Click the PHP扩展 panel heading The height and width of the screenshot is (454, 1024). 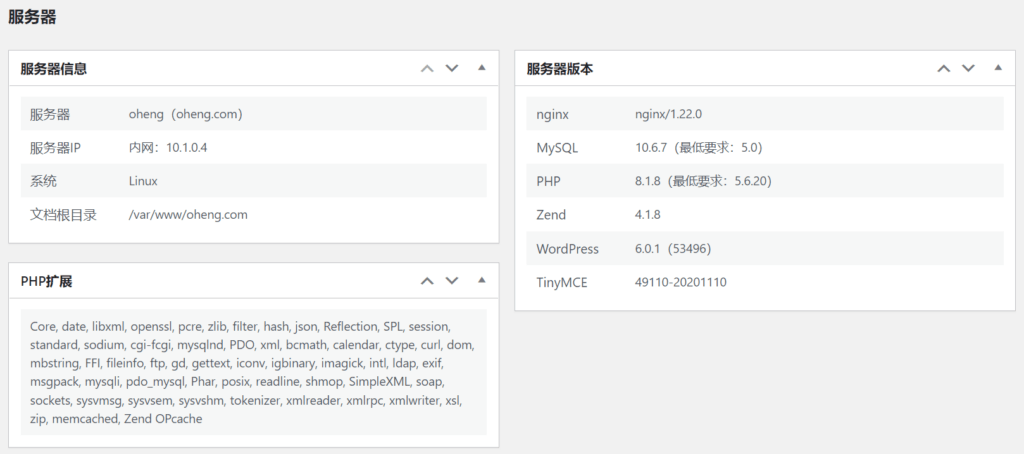46,281
